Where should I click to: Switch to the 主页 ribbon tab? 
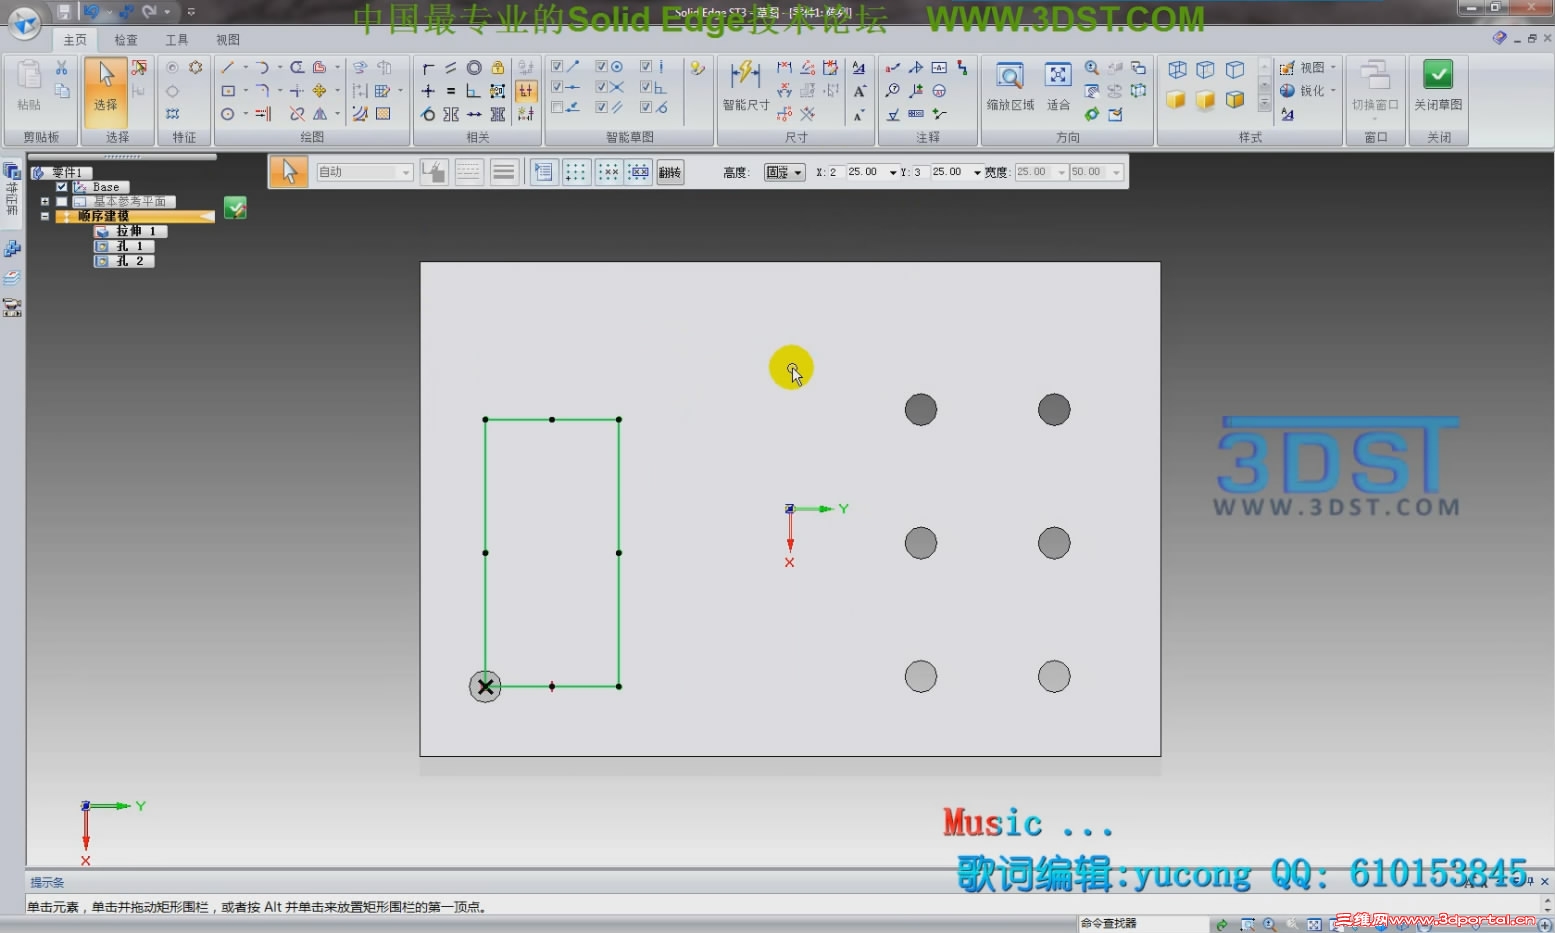(x=75, y=40)
